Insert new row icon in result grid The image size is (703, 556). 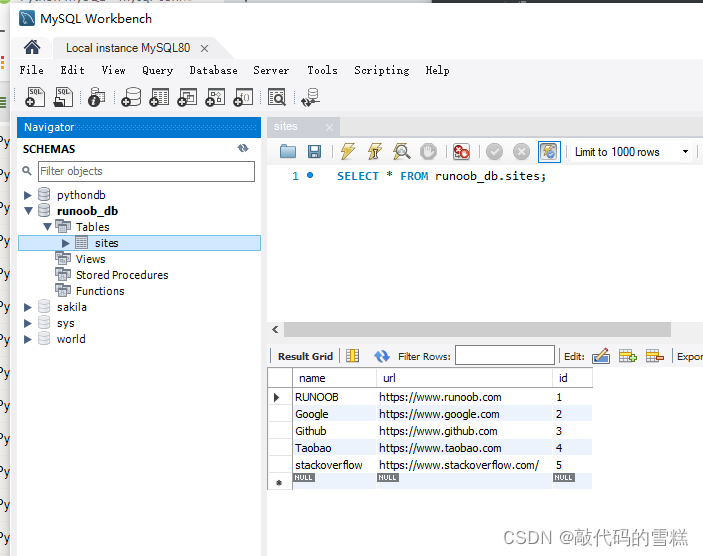pos(628,356)
